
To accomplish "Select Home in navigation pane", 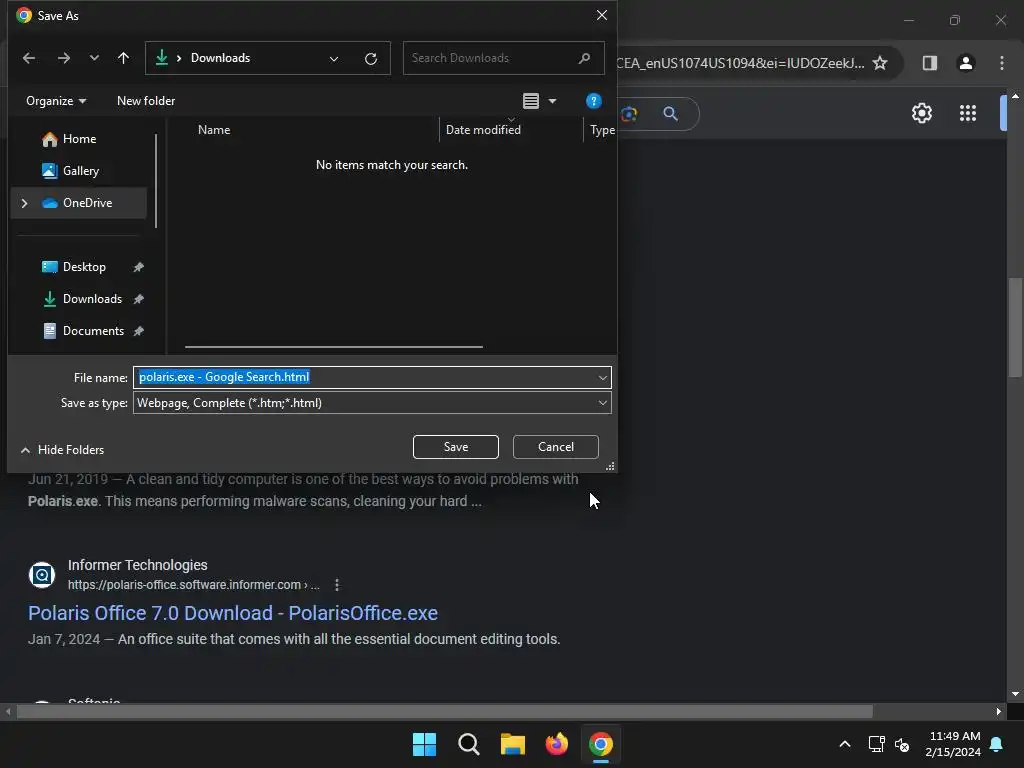I will click(x=79, y=138).
